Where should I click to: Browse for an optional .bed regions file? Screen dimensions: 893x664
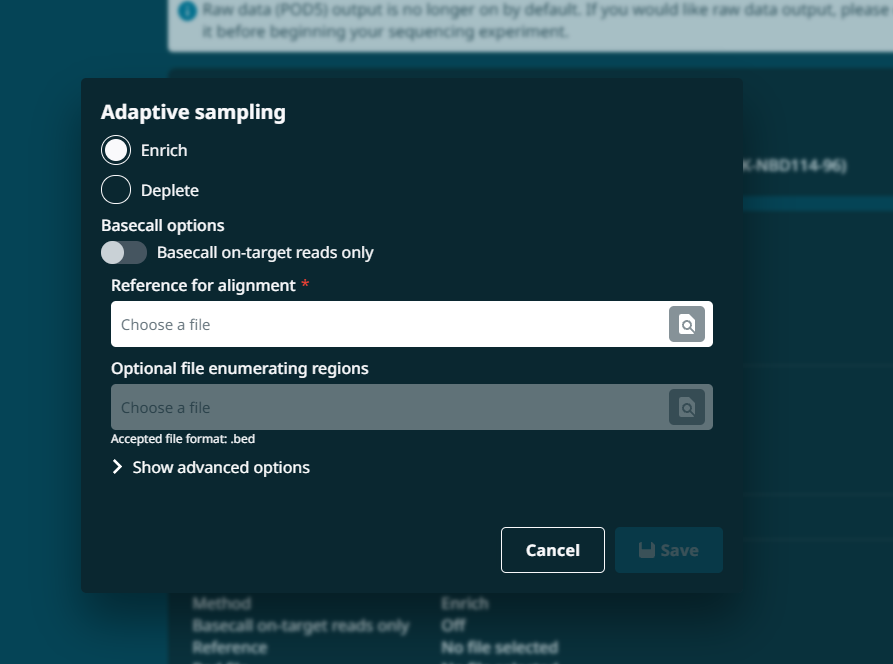(x=686, y=407)
